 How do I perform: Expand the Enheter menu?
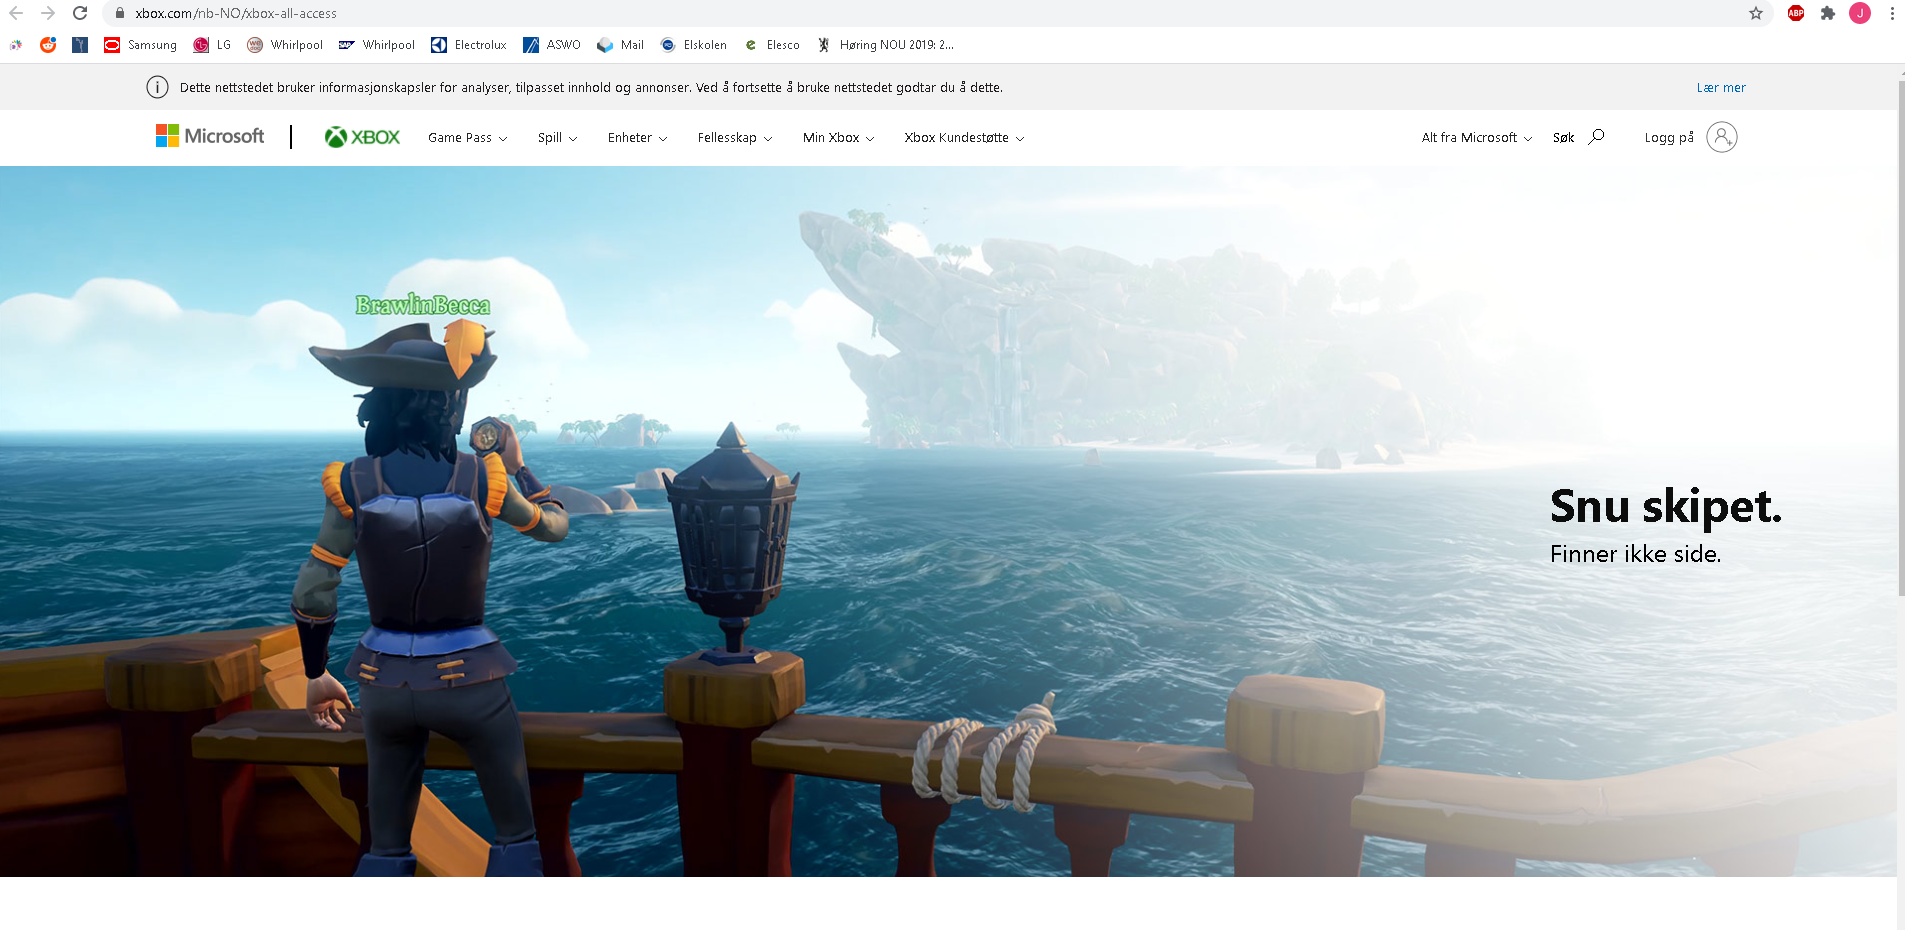click(x=638, y=138)
